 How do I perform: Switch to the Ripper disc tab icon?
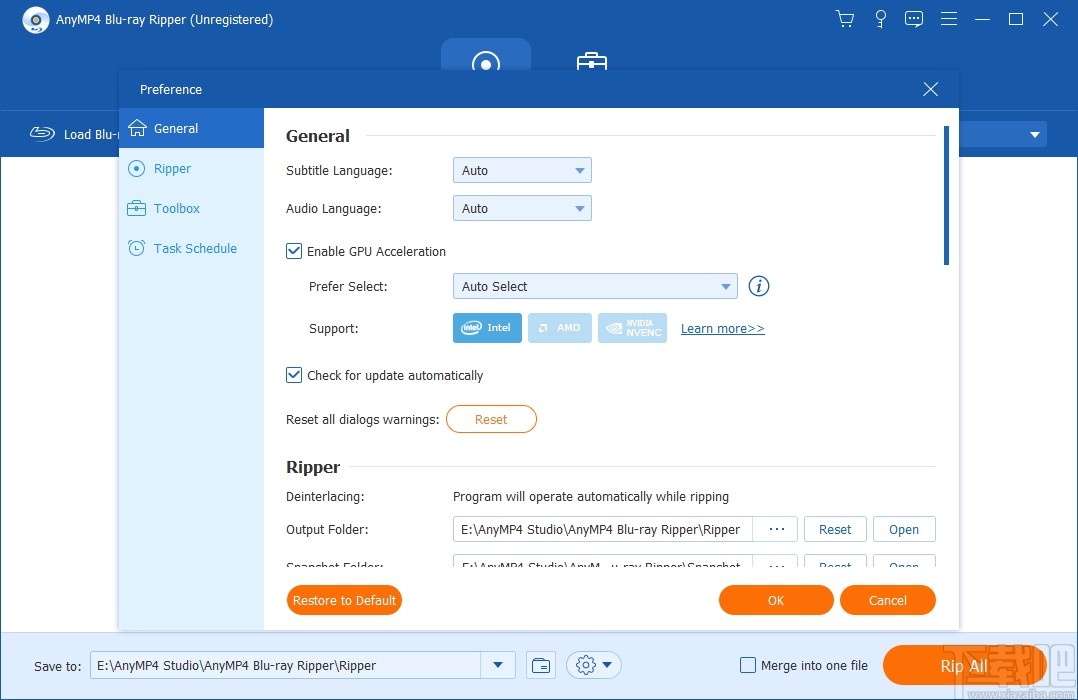(x=485, y=61)
